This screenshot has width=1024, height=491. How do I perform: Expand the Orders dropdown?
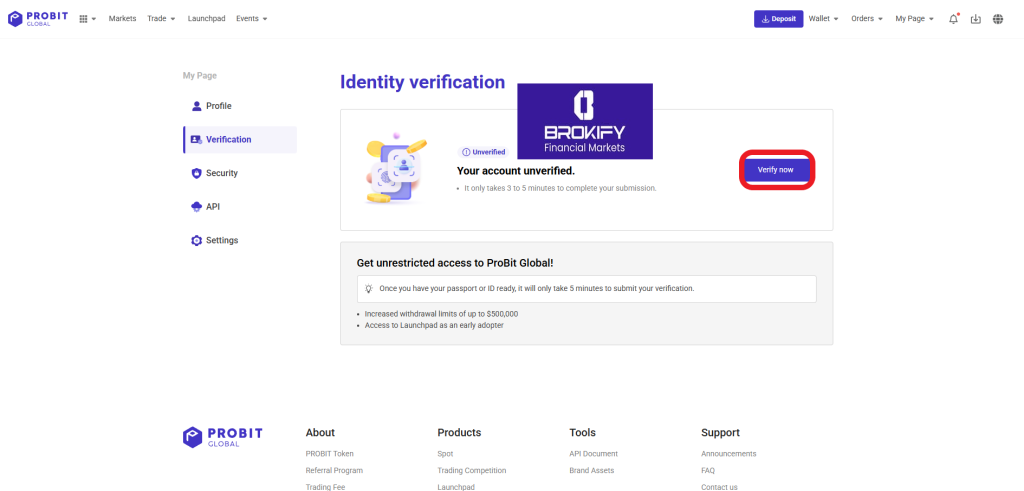click(x=866, y=19)
